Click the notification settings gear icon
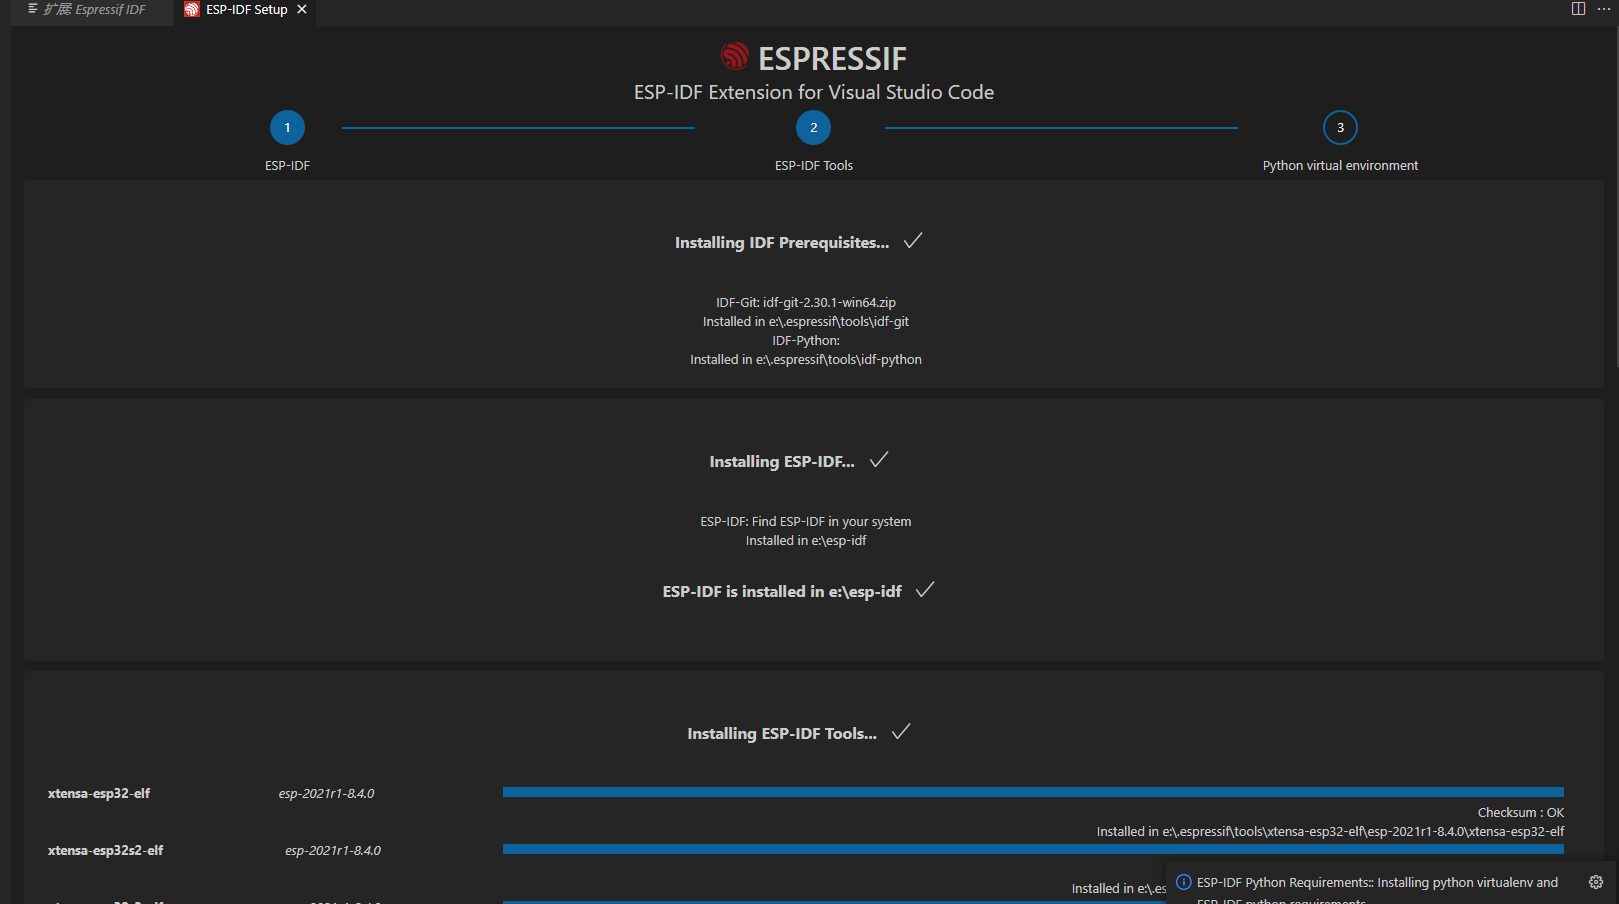1619x904 pixels. (x=1595, y=881)
